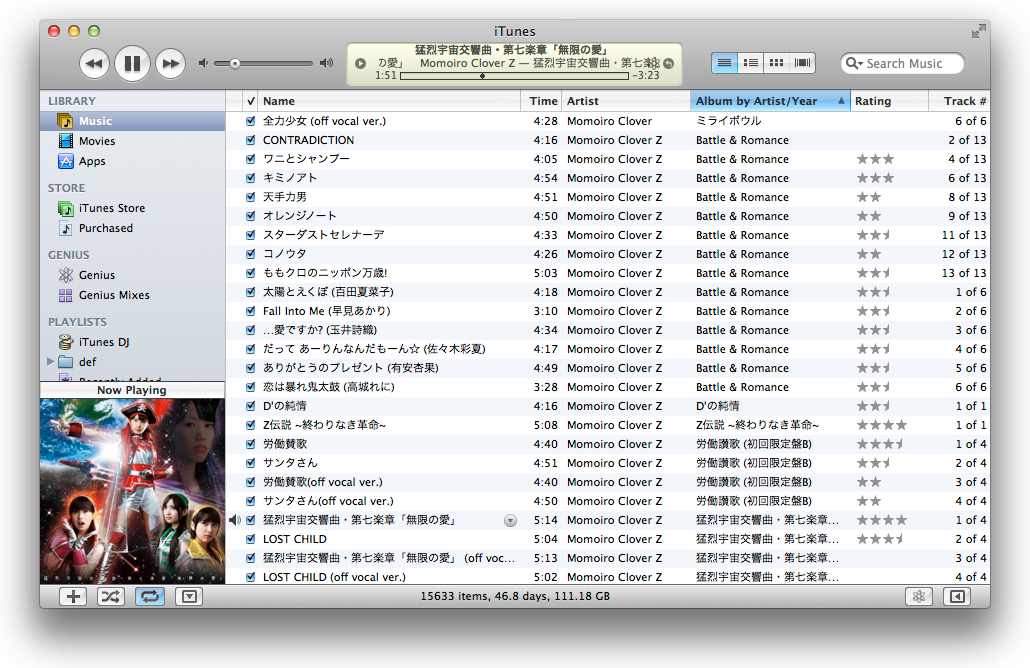
Task: Sort the list by Time column
Action: tap(543, 101)
